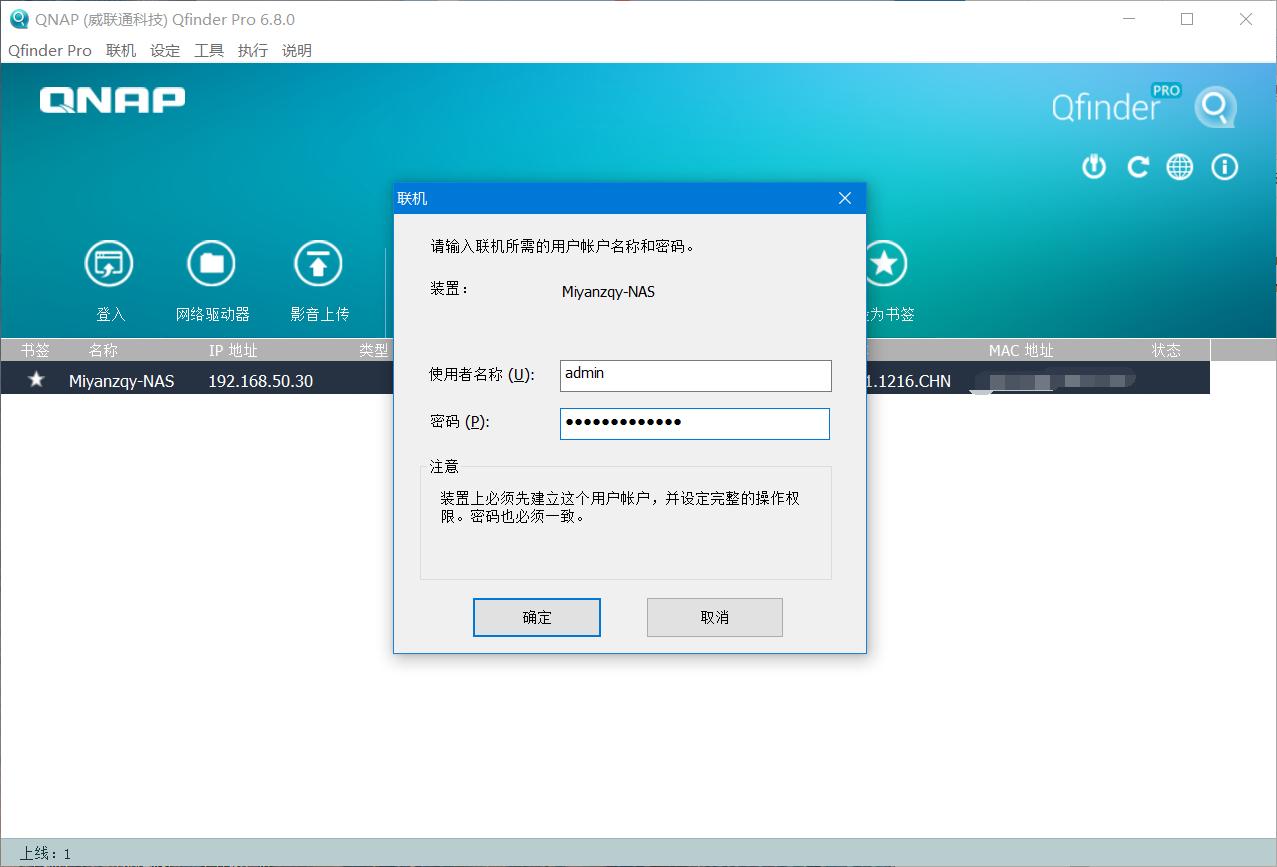Open the globe language icon
The height and width of the screenshot is (867, 1277).
1179,167
